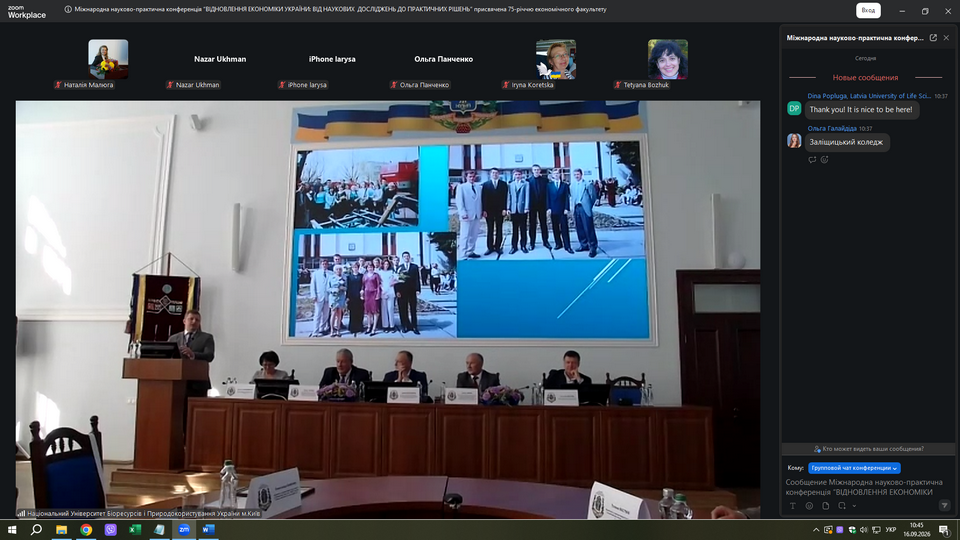This screenshot has height=540, width=960.
Task: Pop out the chat panel window
Action: click(x=933, y=38)
